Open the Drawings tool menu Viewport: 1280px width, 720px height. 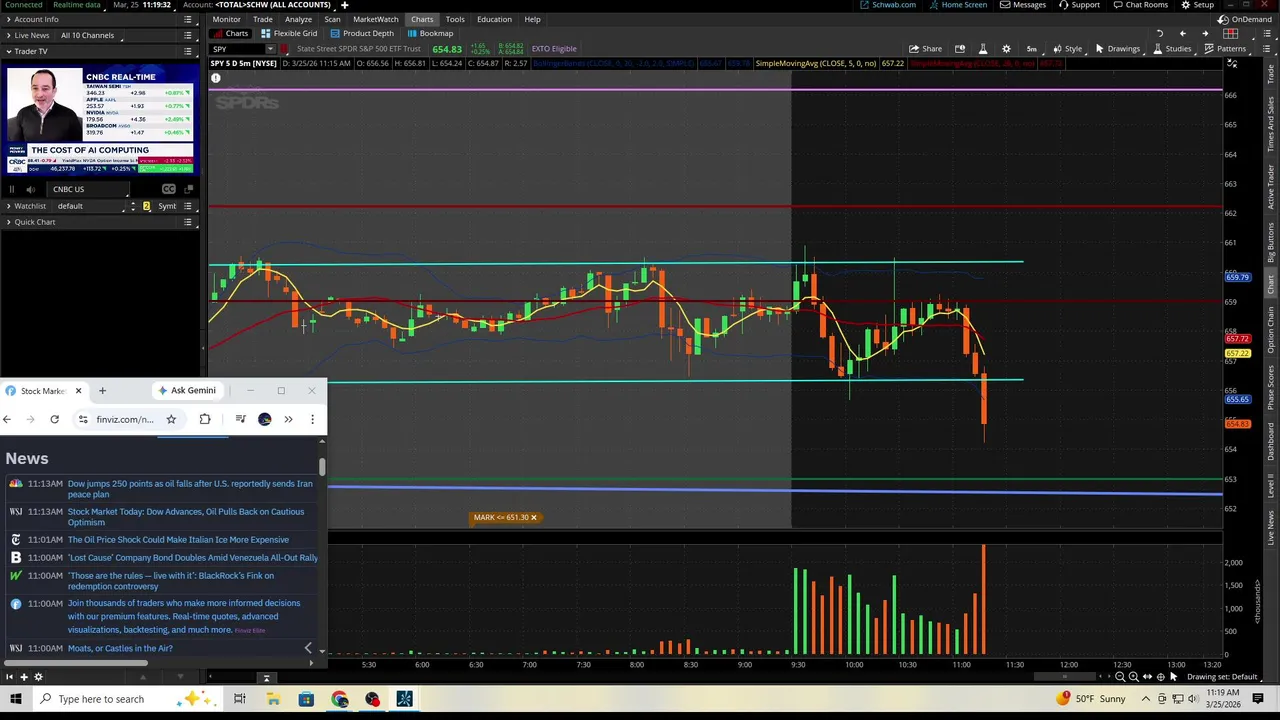(1117, 49)
